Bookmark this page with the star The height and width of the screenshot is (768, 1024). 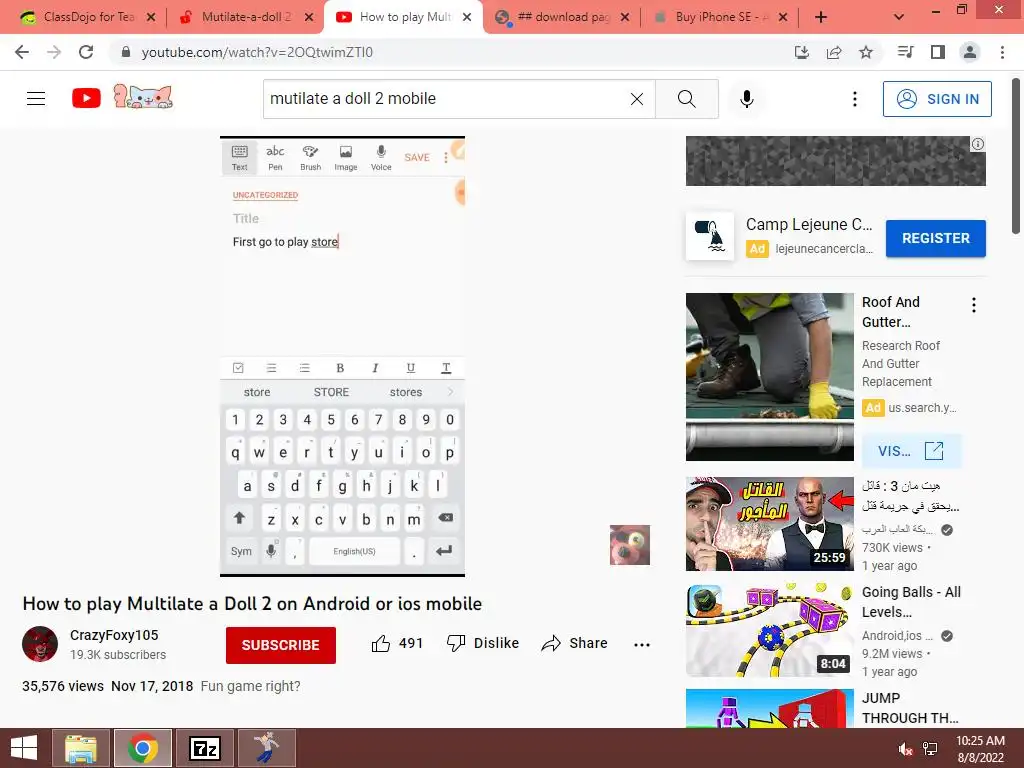[866, 52]
